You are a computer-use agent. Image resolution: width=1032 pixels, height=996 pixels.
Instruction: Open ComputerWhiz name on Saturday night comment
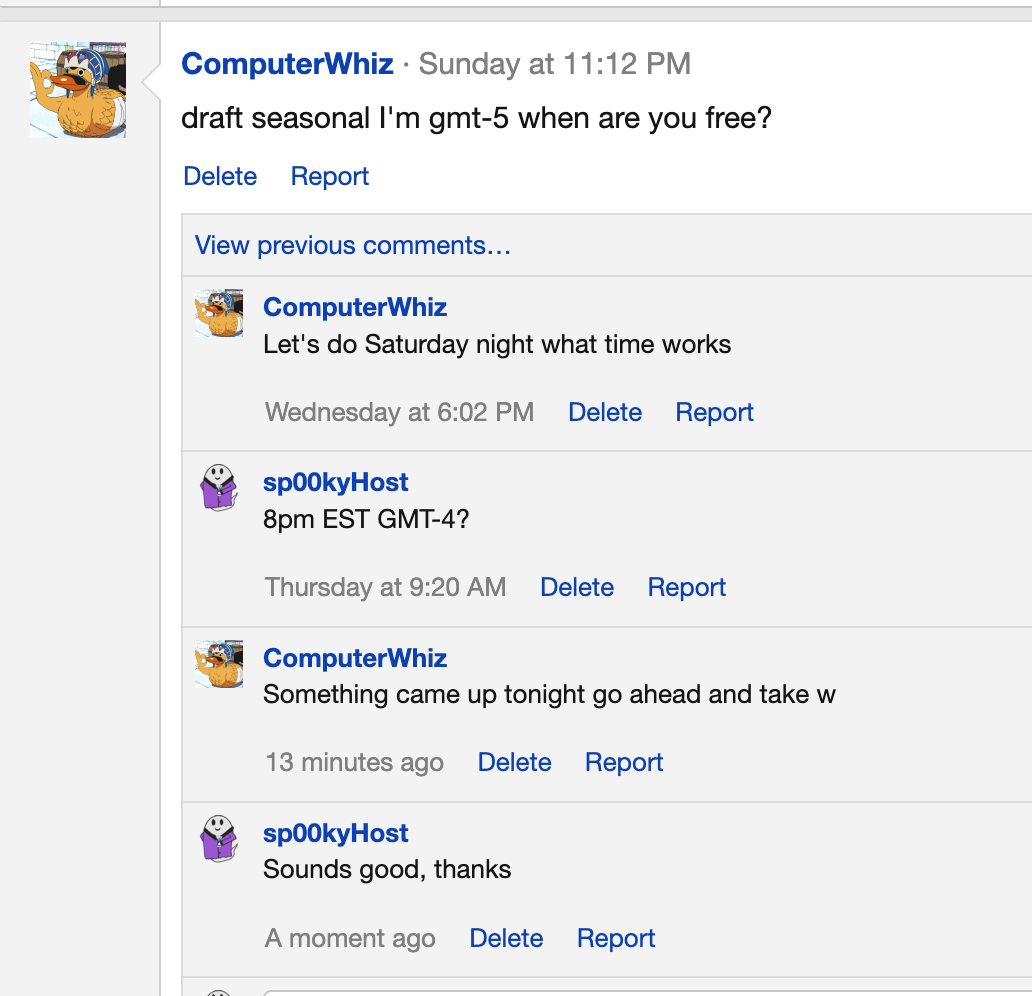355,308
